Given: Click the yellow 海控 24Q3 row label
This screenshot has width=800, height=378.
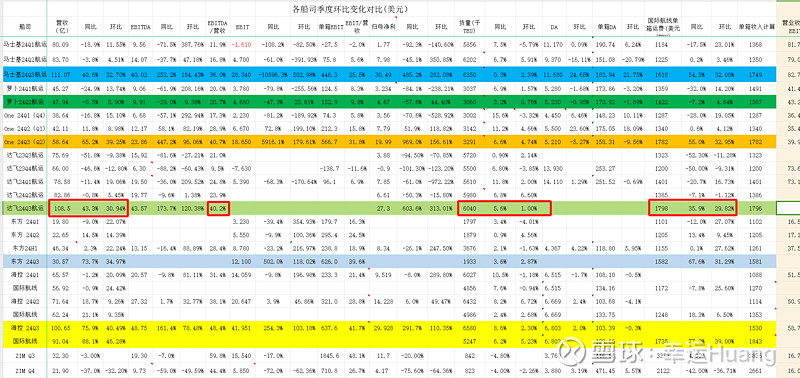Looking at the screenshot, I should pyautogui.click(x=23, y=325).
